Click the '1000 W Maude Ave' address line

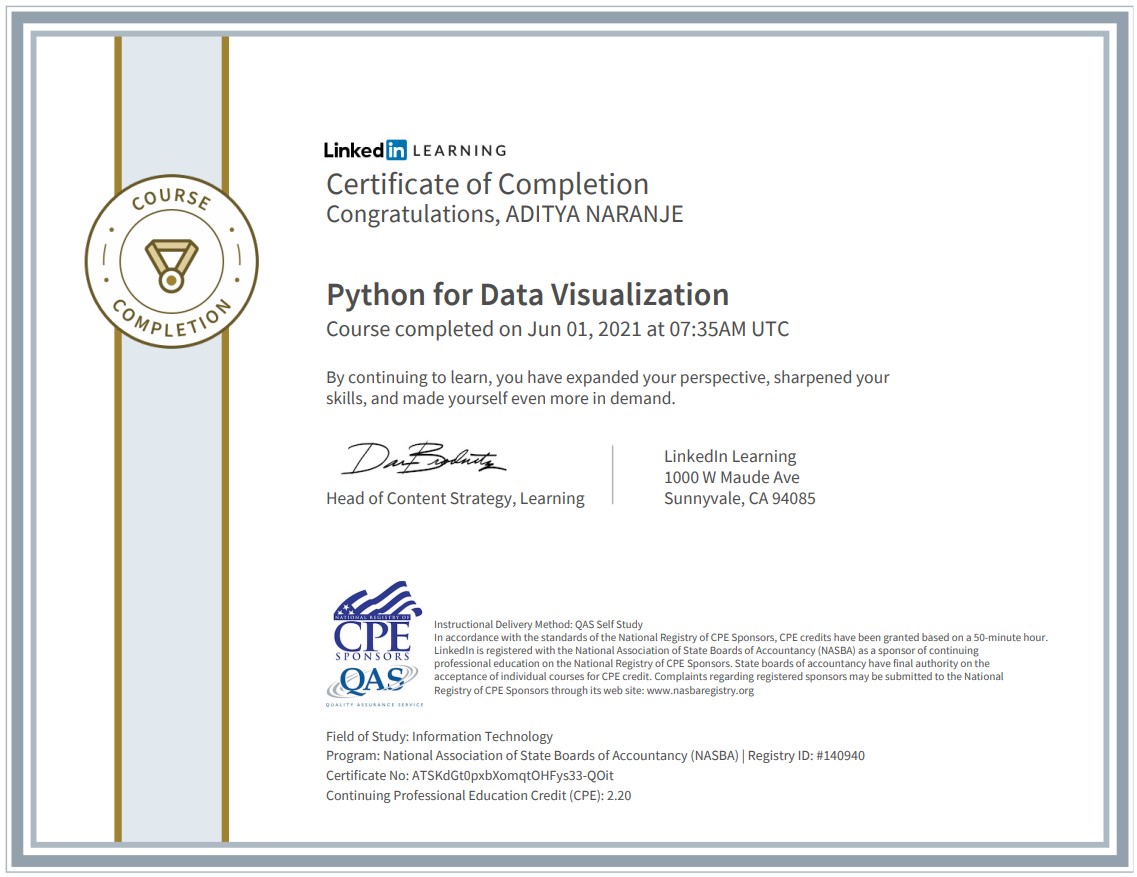pyautogui.click(x=731, y=477)
